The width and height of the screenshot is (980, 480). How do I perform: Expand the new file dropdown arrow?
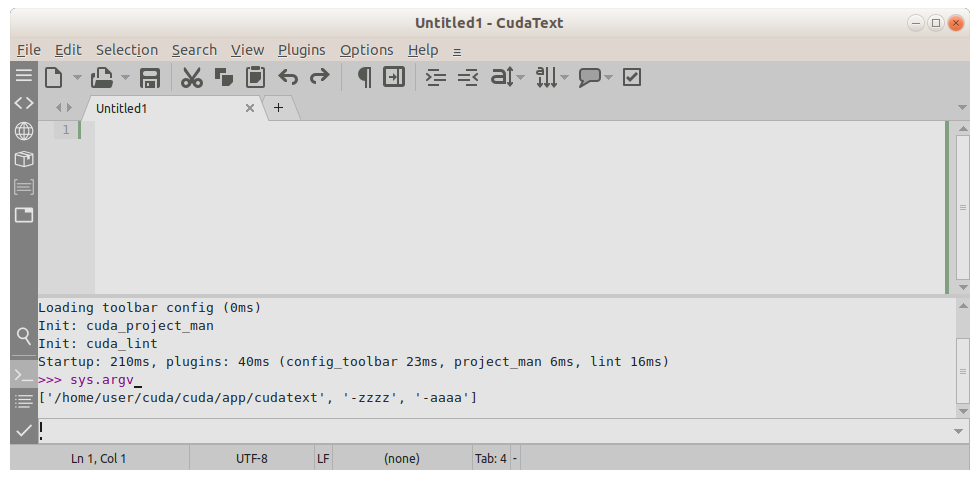(78, 78)
